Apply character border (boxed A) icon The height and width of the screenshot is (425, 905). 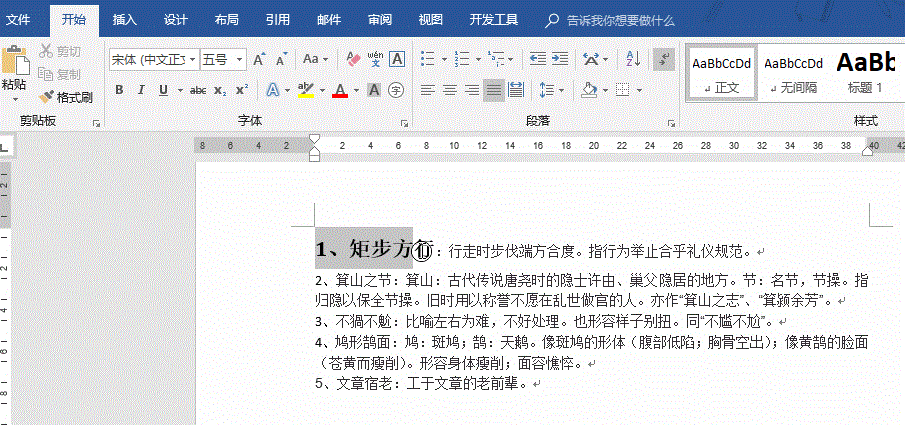397,59
